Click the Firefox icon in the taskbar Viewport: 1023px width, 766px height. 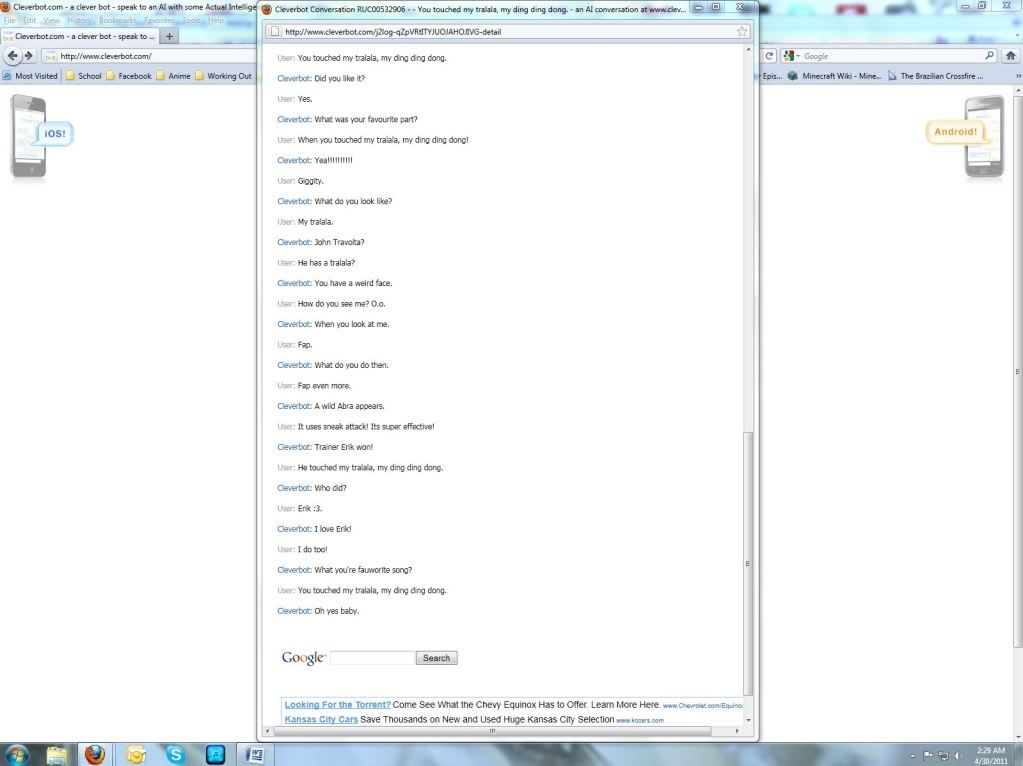coord(94,754)
